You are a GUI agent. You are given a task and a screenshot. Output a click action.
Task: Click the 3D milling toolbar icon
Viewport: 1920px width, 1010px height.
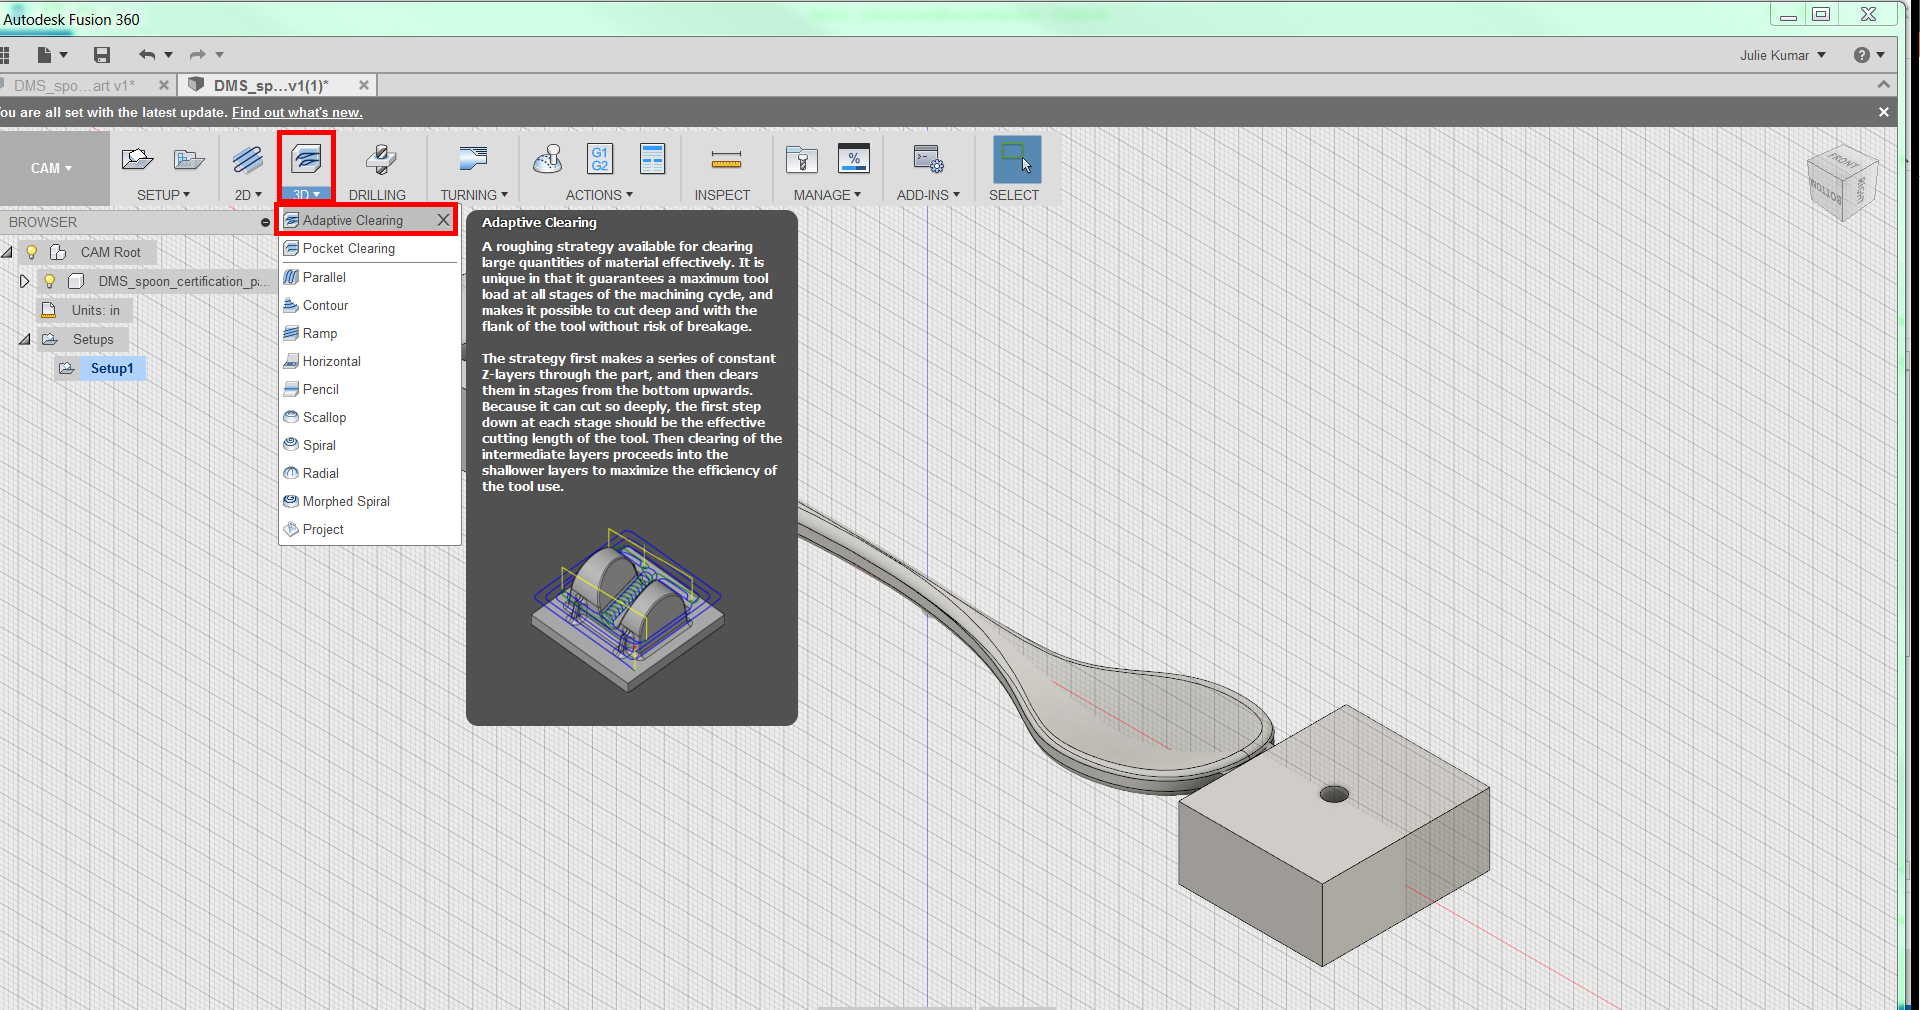(306, 159)
